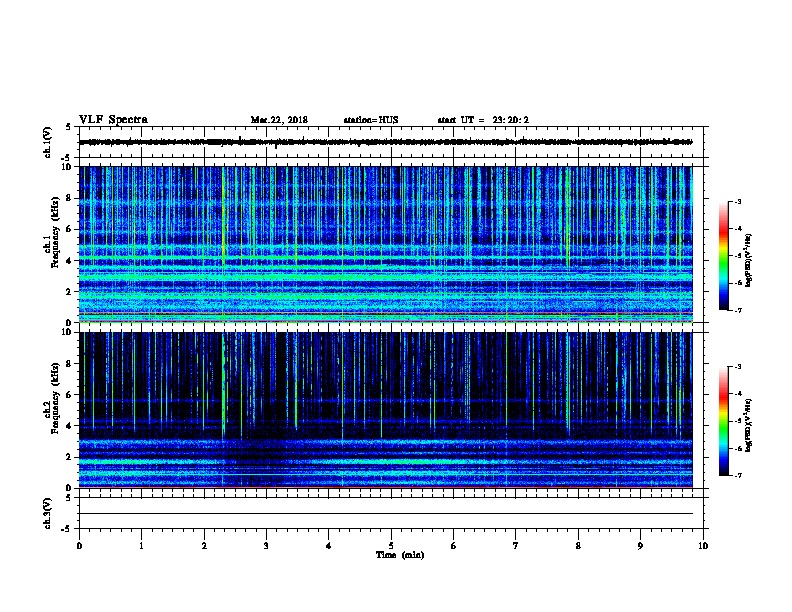Viewport: 792px width, 612px height.
Task: Click the ch.2 color bar log(PSD) unit label
Action: pos(749,426)
